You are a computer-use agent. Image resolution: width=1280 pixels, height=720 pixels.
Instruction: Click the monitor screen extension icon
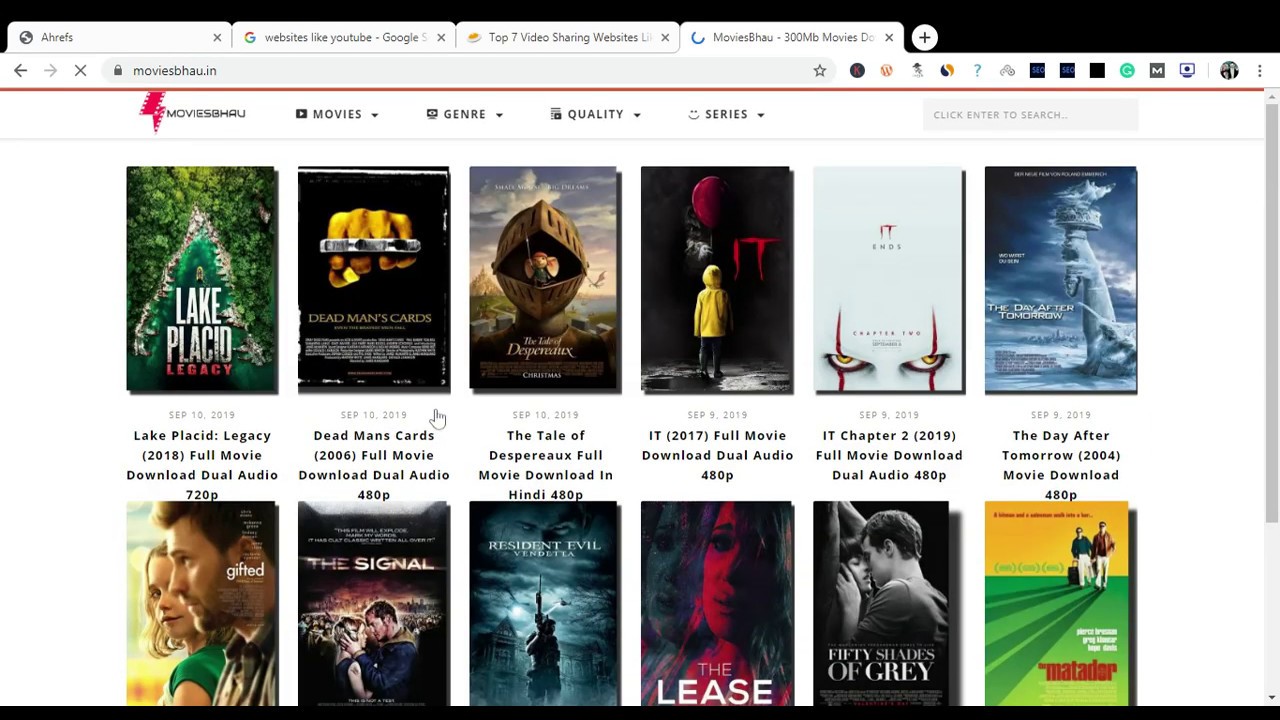(x=1187, y=70)
